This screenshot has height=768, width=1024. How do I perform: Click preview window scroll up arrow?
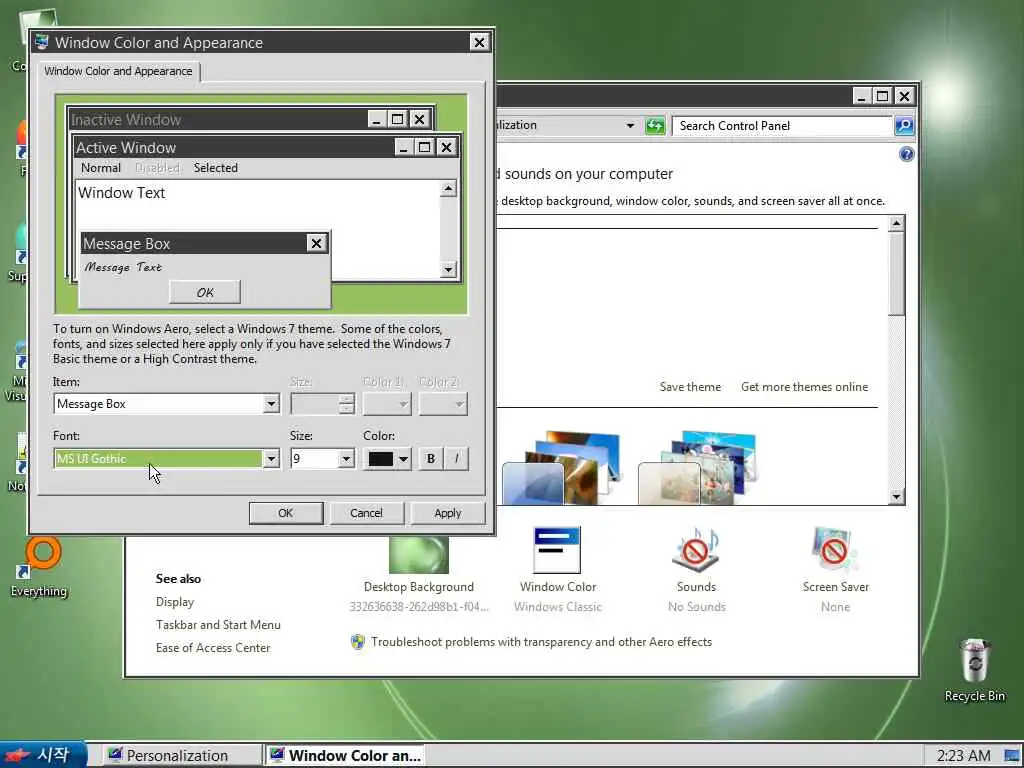[x=448, y=189]
